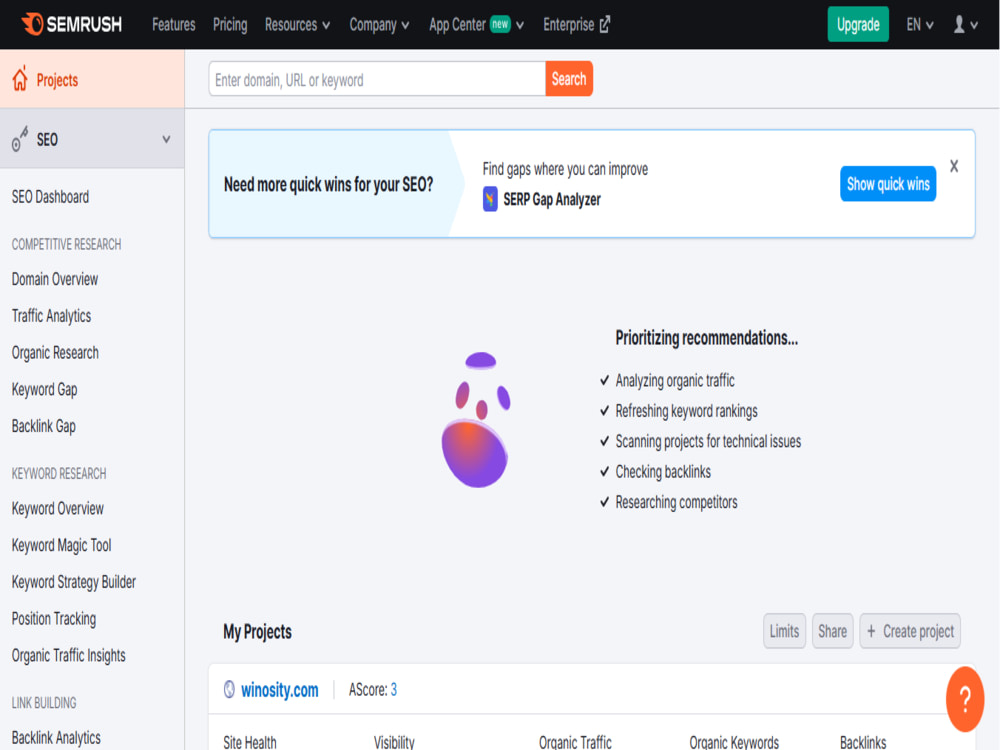1000x750 pixels.
Task: Open the user account profile icon
Action: pyautogui.click(x=959, y=24)
